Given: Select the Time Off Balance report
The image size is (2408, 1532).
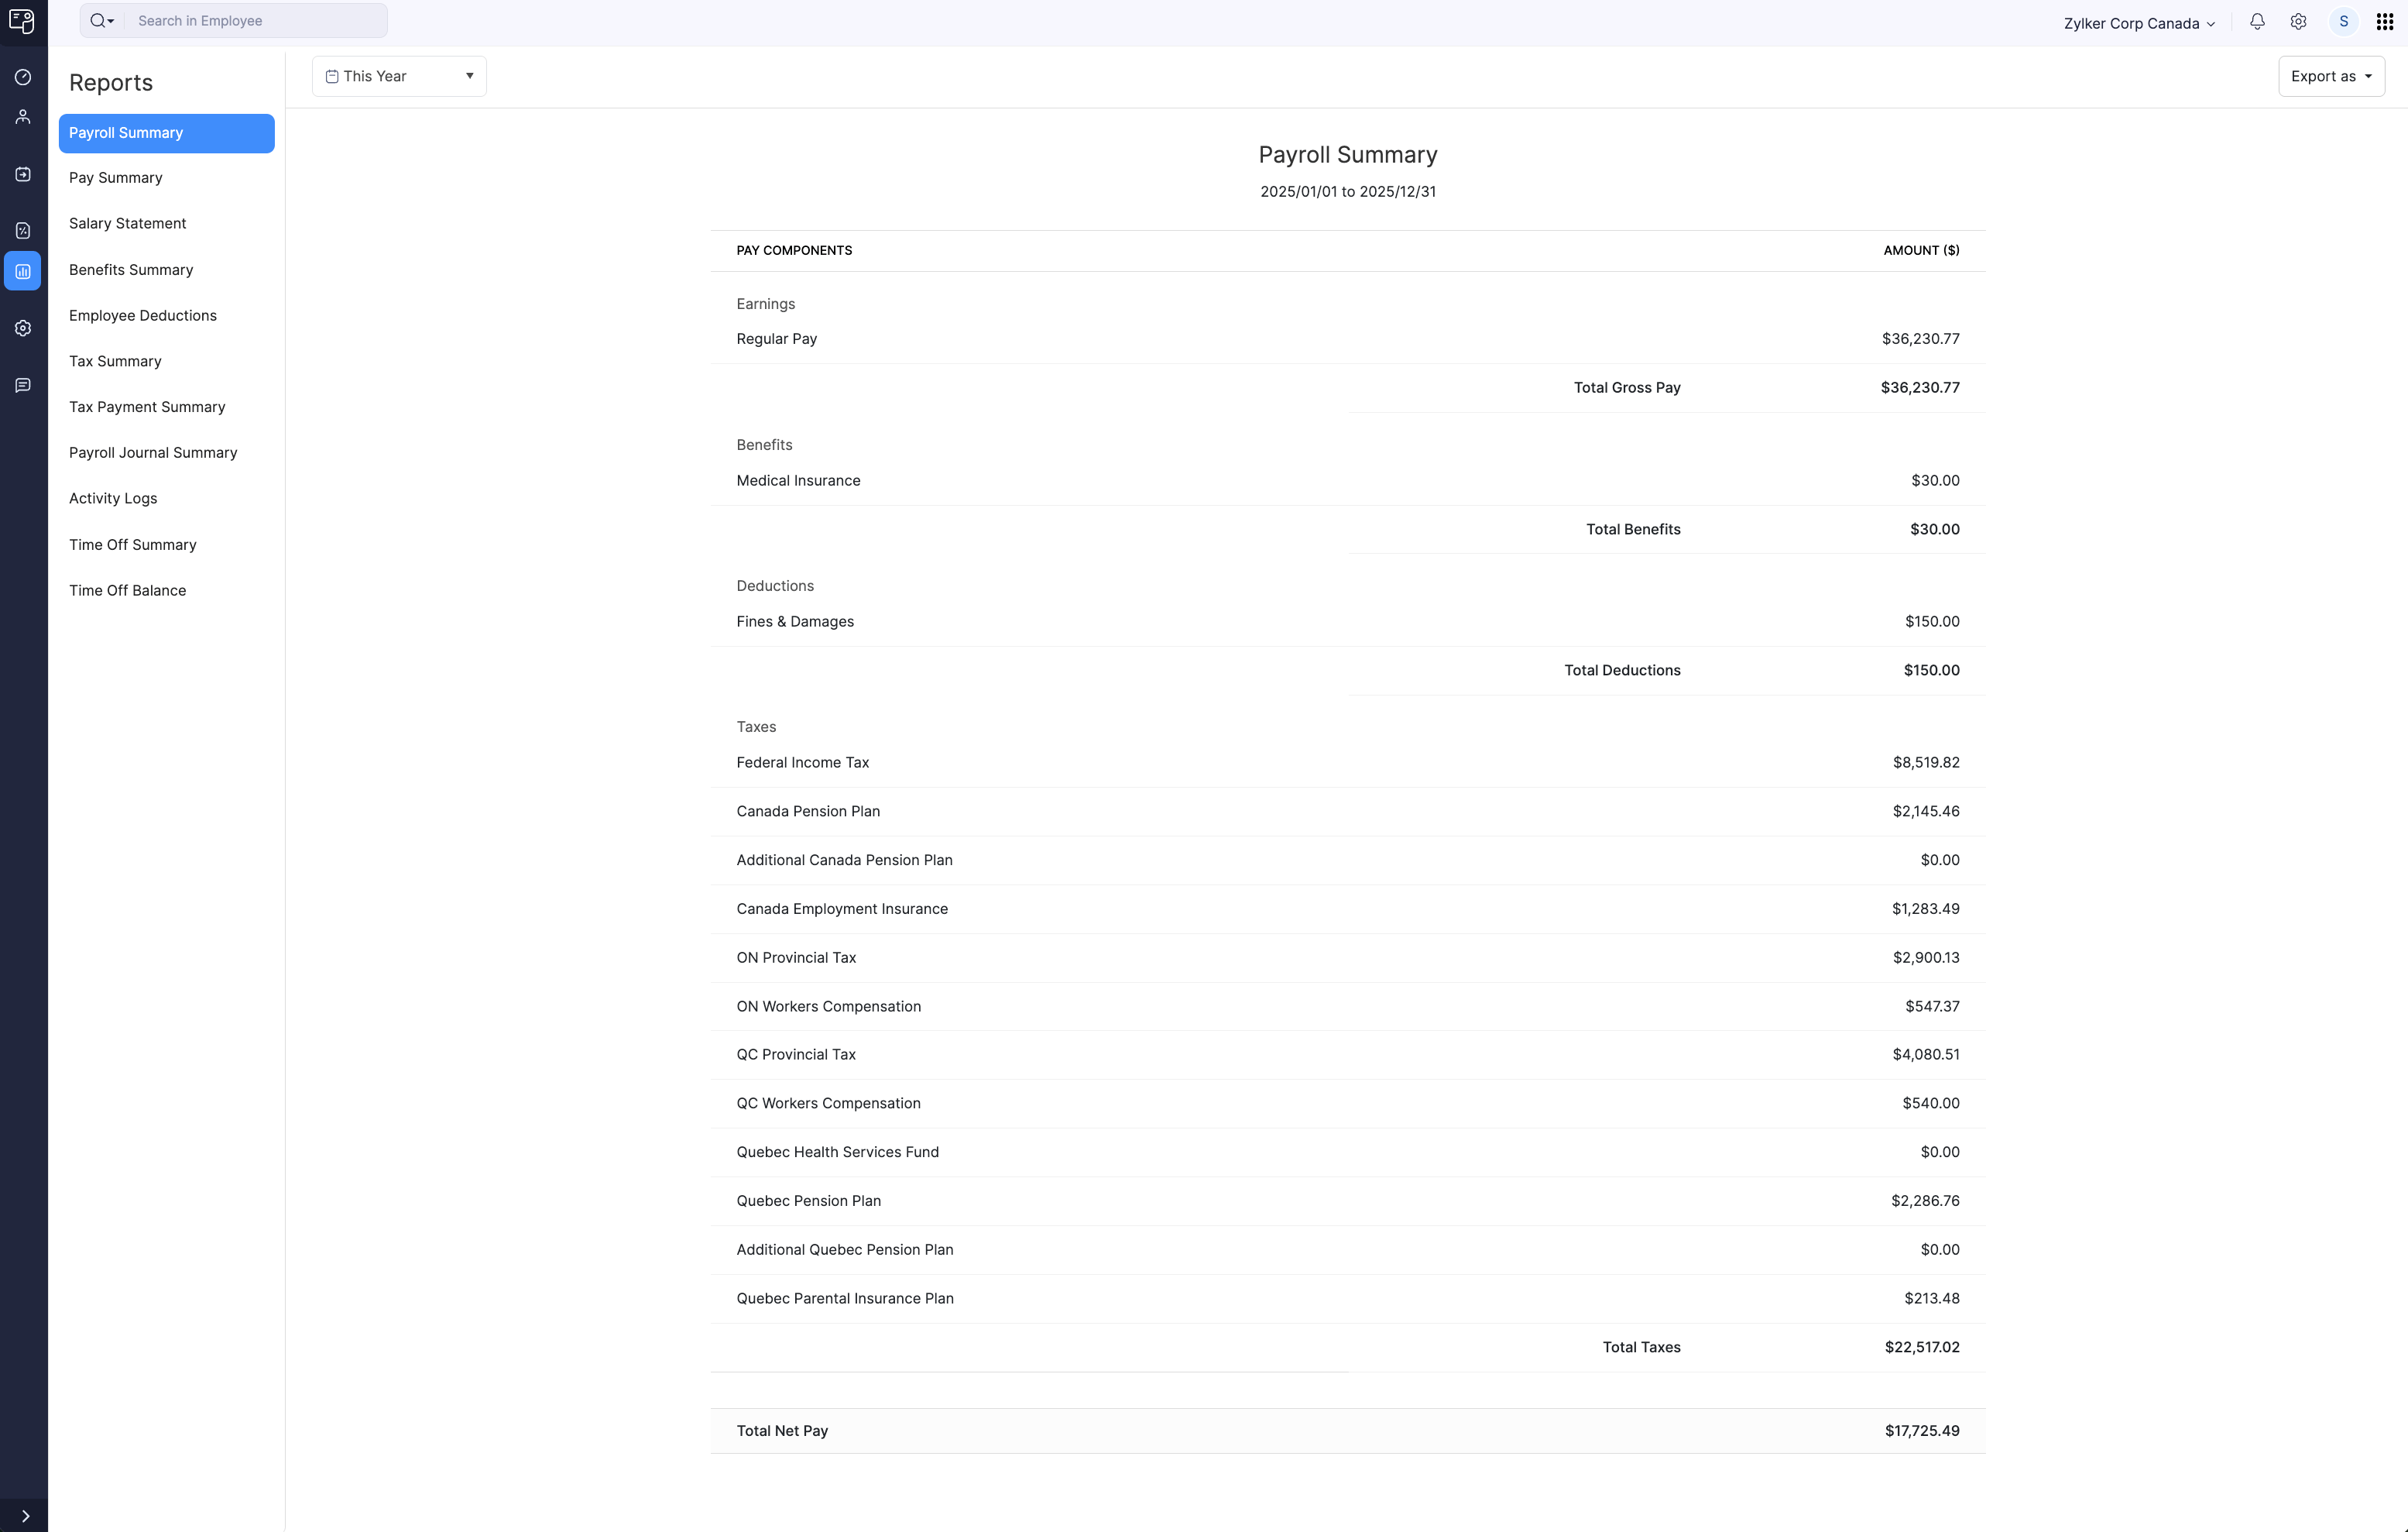Looking at the screenshot, I should pyautogui.click(x=127, y=590).
